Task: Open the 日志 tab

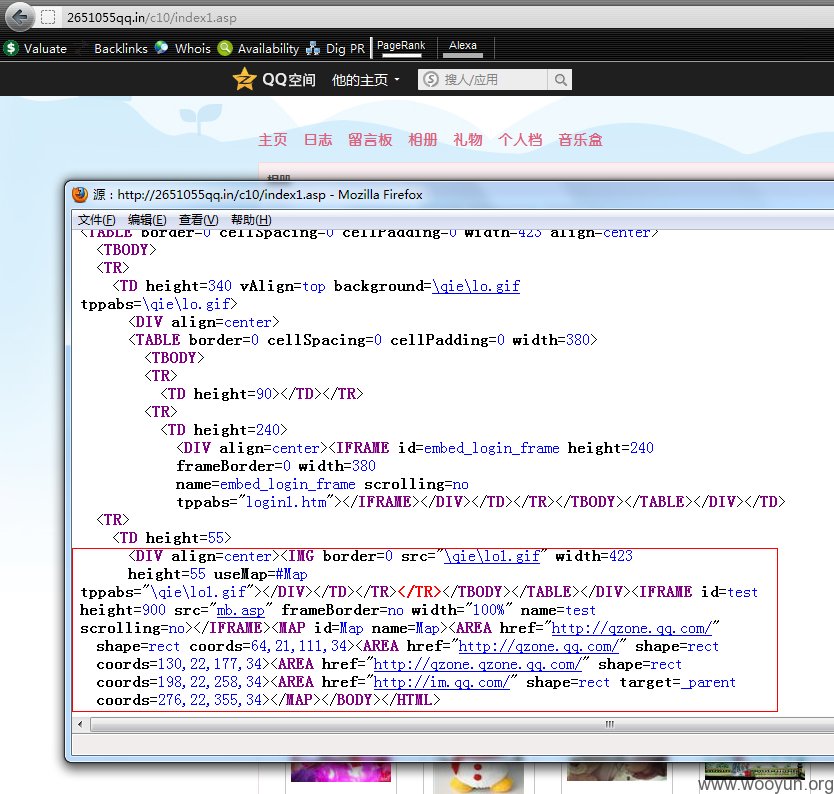Action: [x=318, y=140]
